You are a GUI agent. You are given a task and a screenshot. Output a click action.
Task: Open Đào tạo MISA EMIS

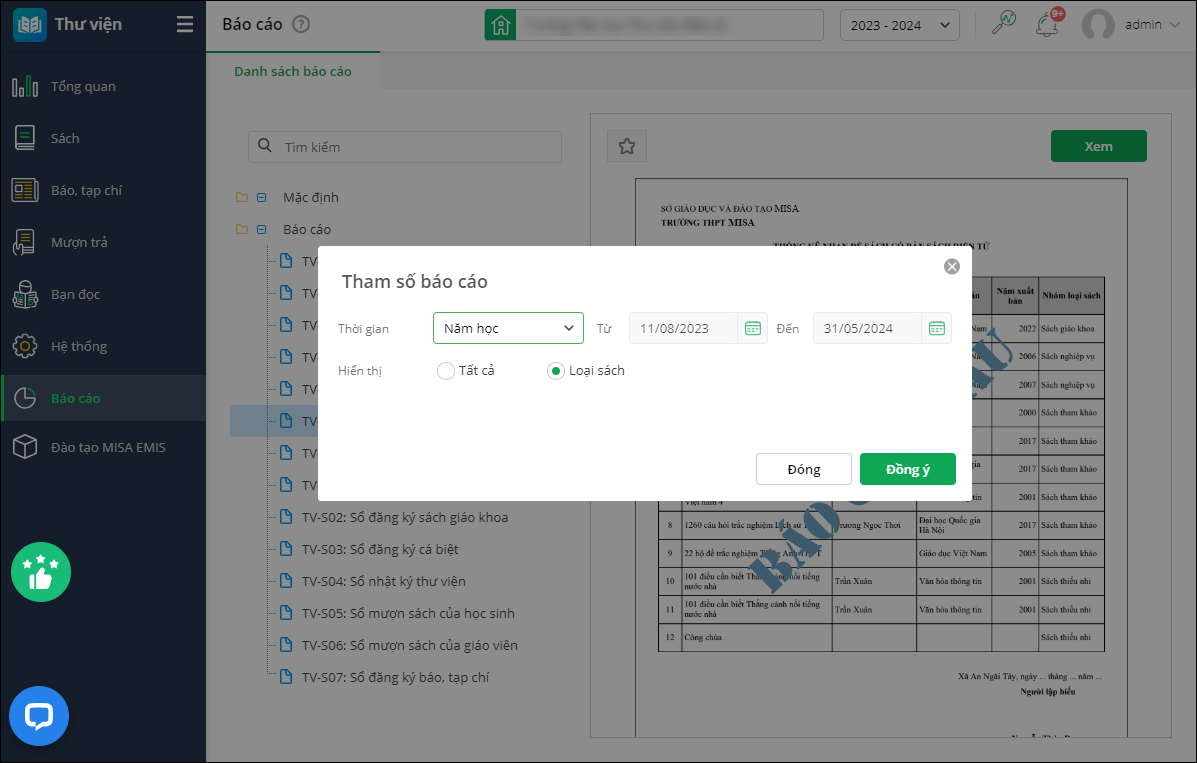coord(103,447)
